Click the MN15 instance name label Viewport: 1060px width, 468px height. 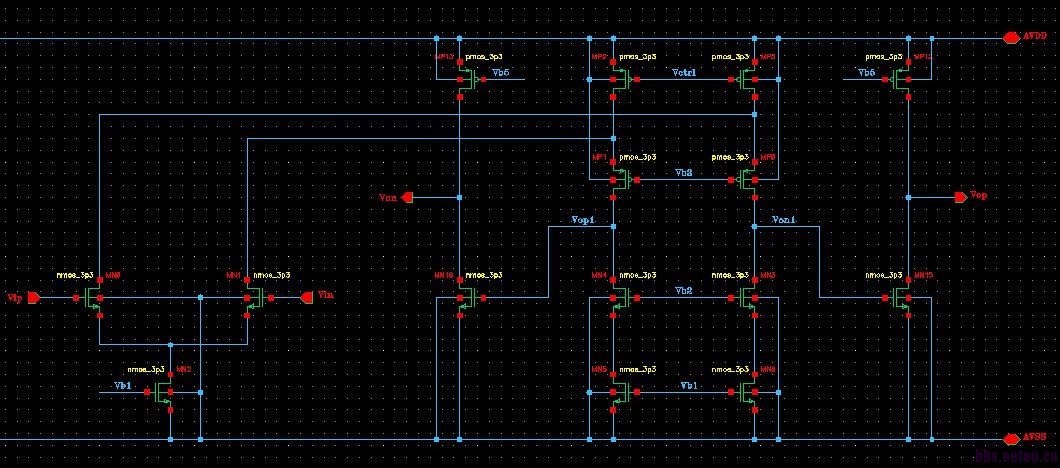click(x=923, y=275)
